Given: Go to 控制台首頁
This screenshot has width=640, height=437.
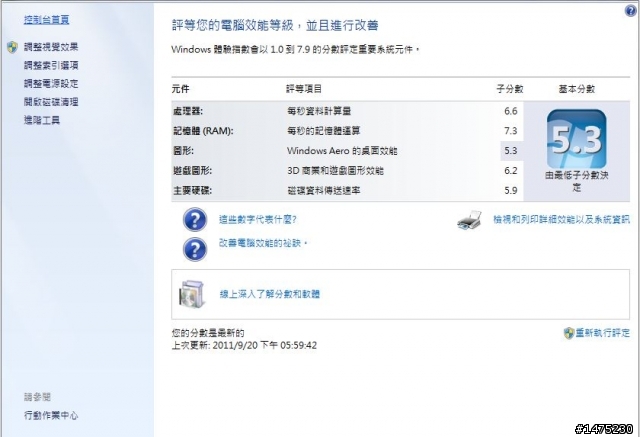Looking at the screenshot, I should point(47,20).
